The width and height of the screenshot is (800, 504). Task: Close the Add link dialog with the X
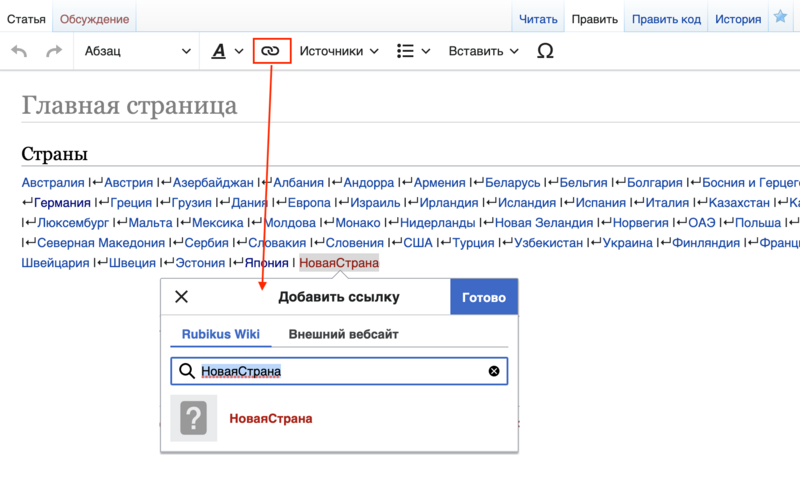pos(181,296)
